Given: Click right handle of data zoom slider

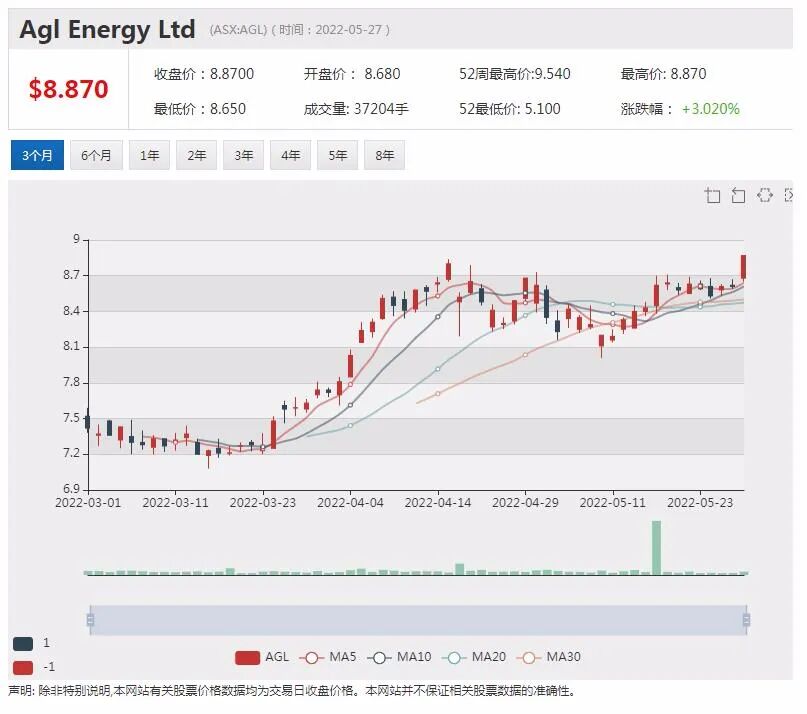Looking at the screenshot, I should click(x=746, y=619).
